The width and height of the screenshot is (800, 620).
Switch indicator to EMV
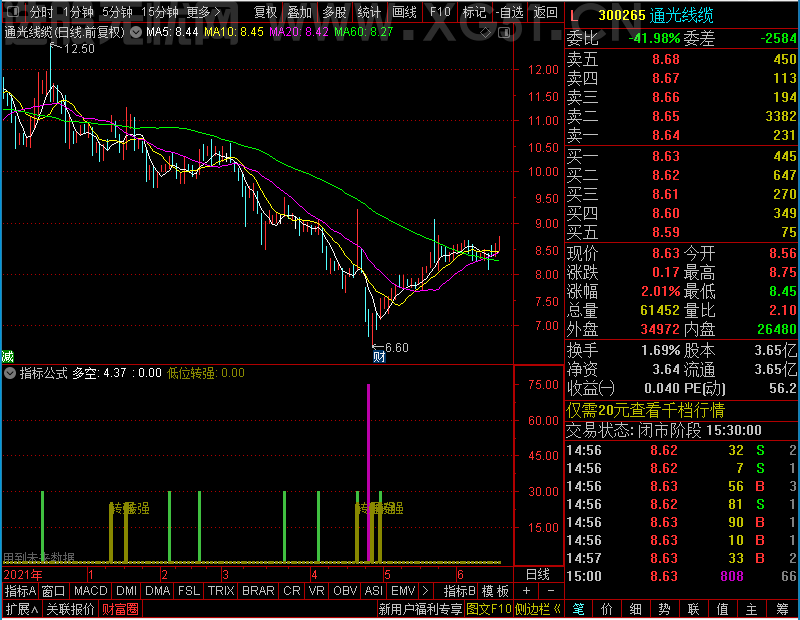(x=404, y=591)
